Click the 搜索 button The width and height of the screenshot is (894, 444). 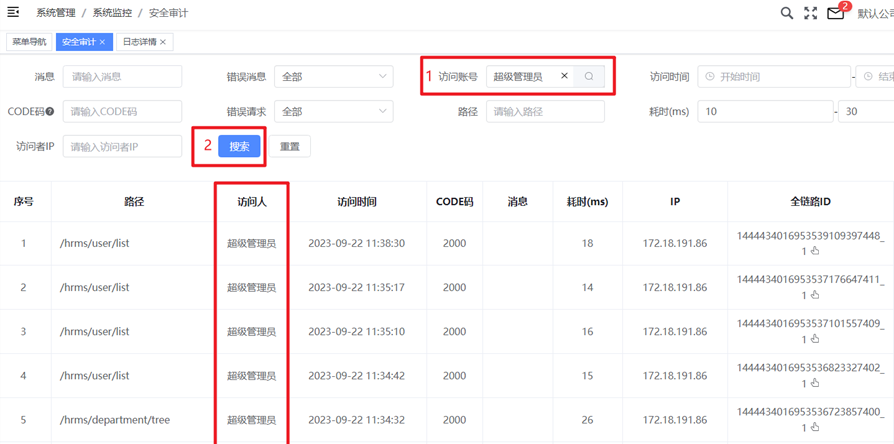(x=239, y=146)
